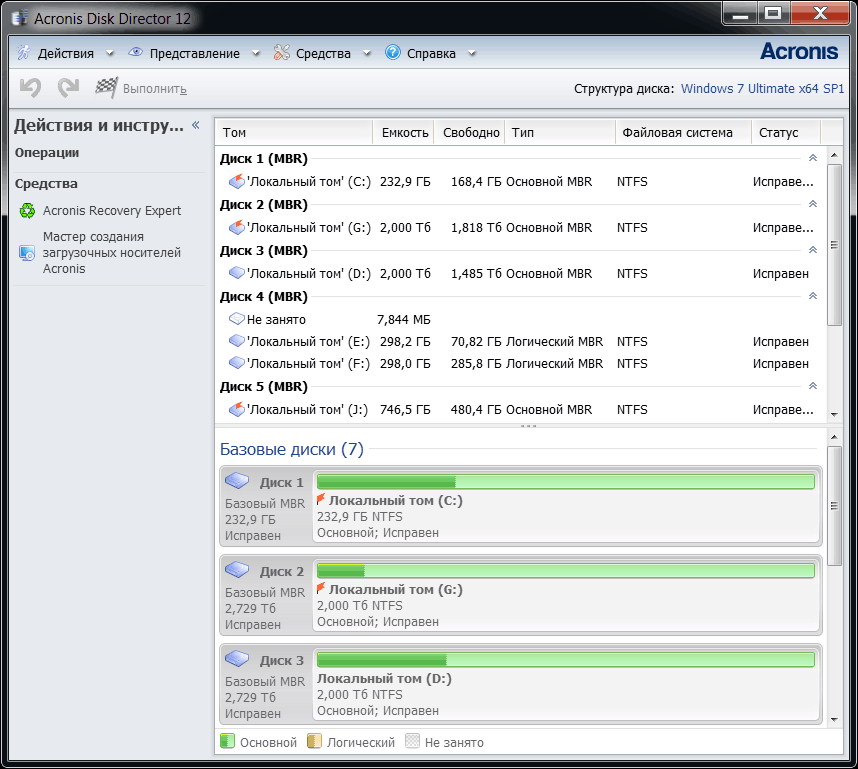Click the question mark Справка icon
Viewport: 858px width, 769px height.
point(393,53)
